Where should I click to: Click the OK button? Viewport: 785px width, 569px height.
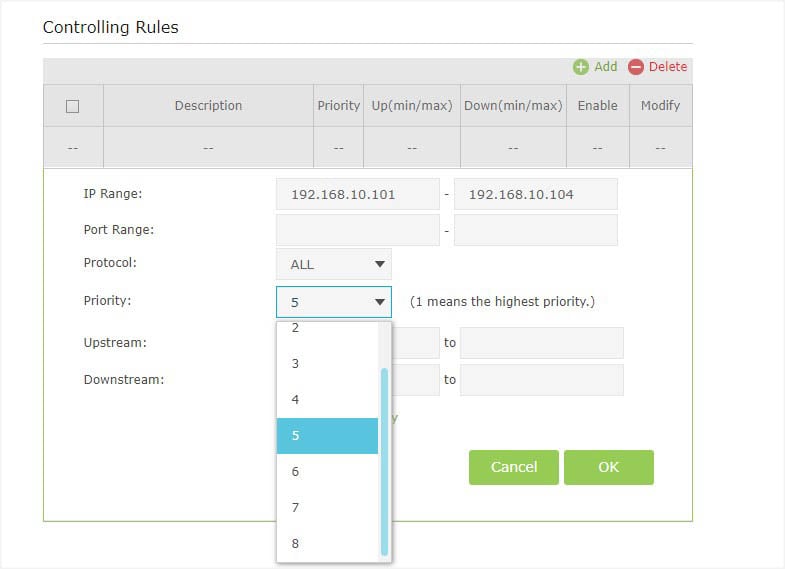[609, 467]
